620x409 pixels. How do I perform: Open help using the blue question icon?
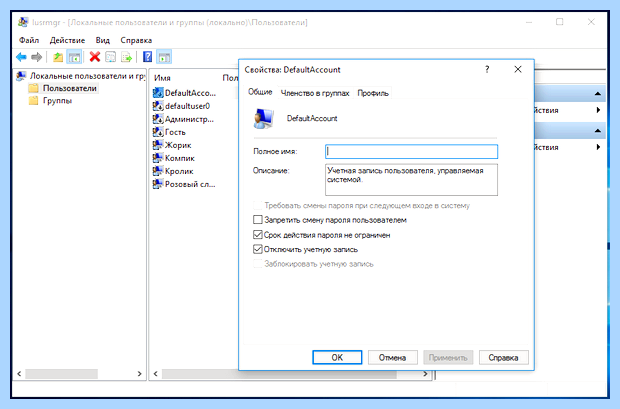147,57
